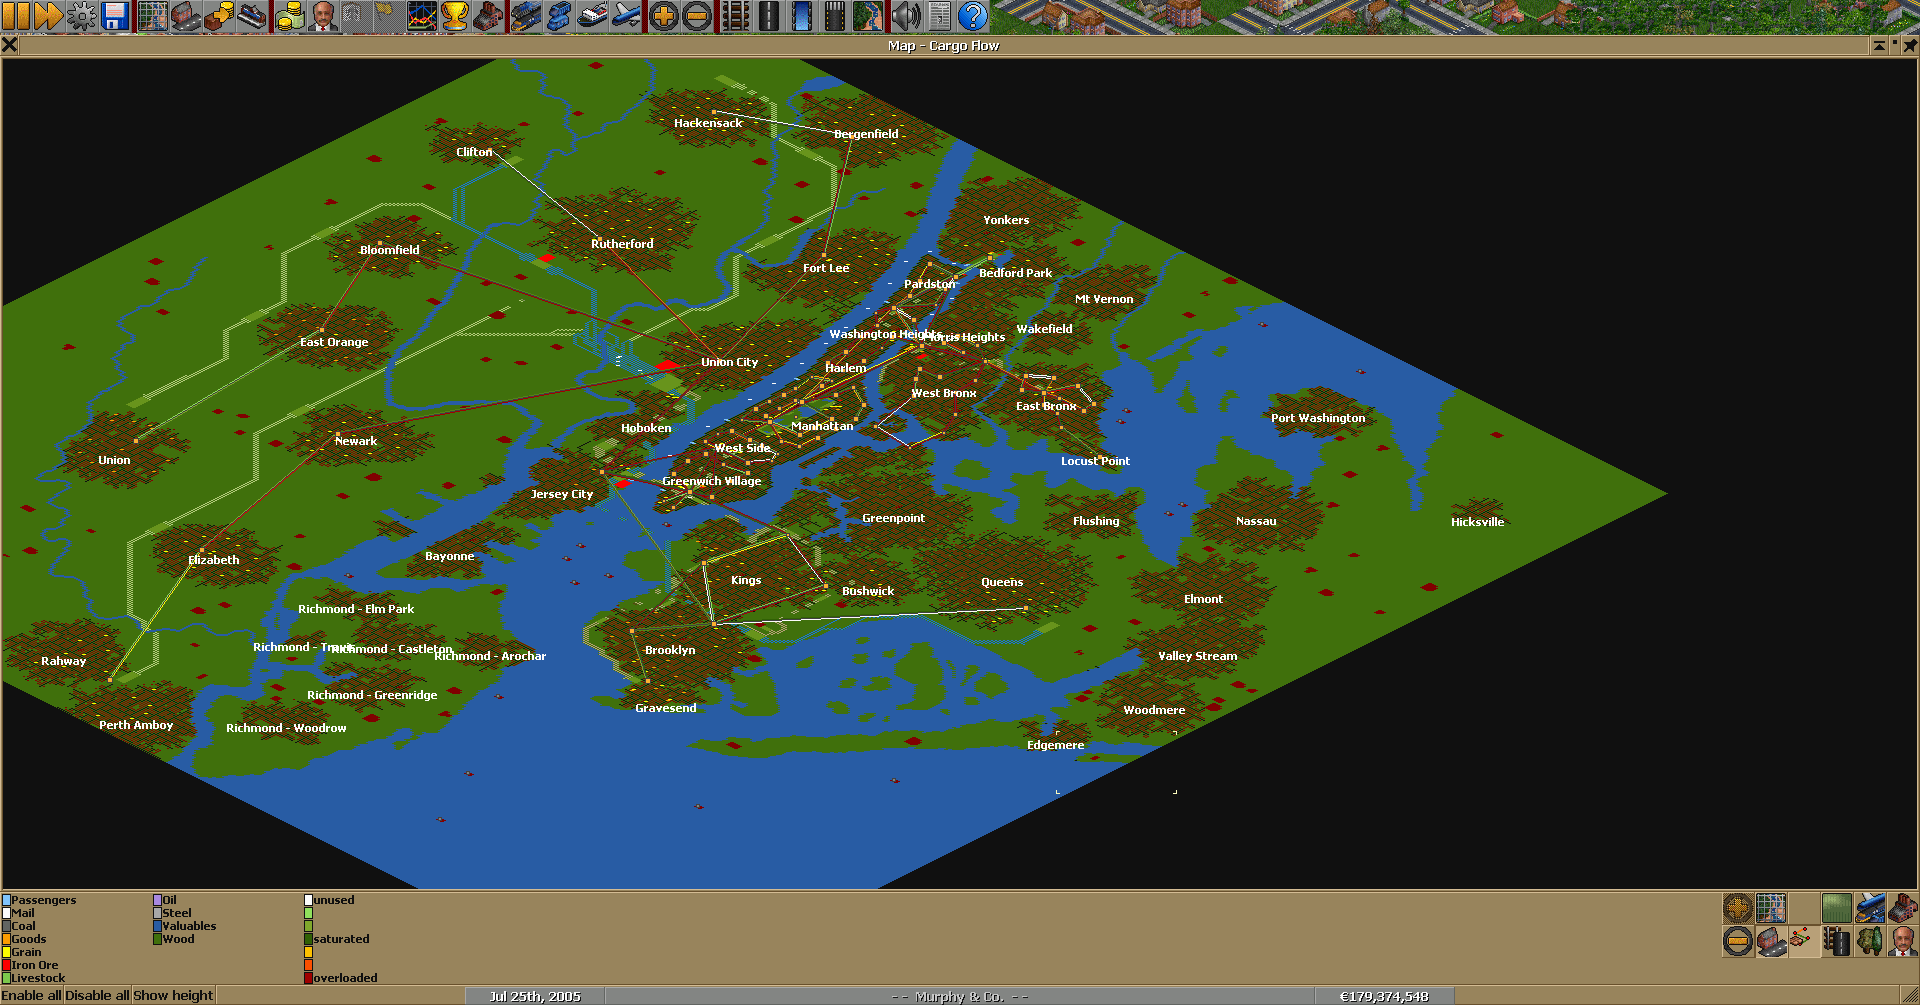The image size is (1920, 1005).
Task: Open company information face icon in main toolbar
Action: pos(323,16)
